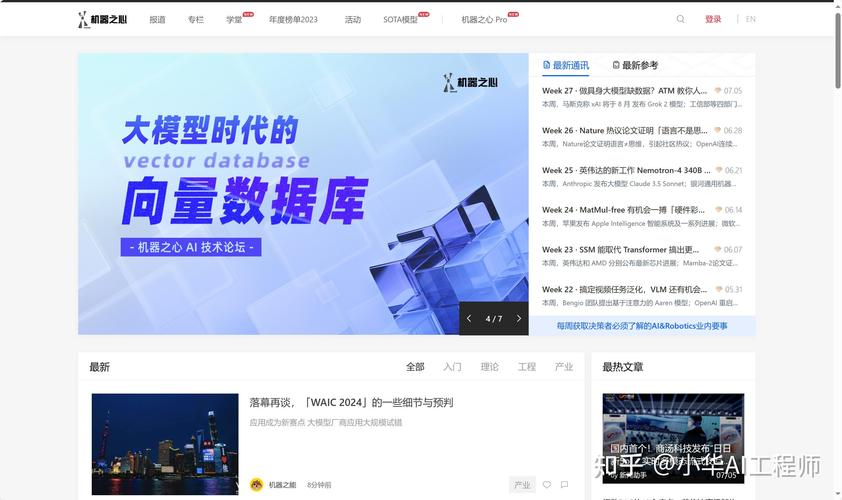Click the page vertical scrollbar thumb
The height and width of the screenshot is (500, 842).
[838, 50]
